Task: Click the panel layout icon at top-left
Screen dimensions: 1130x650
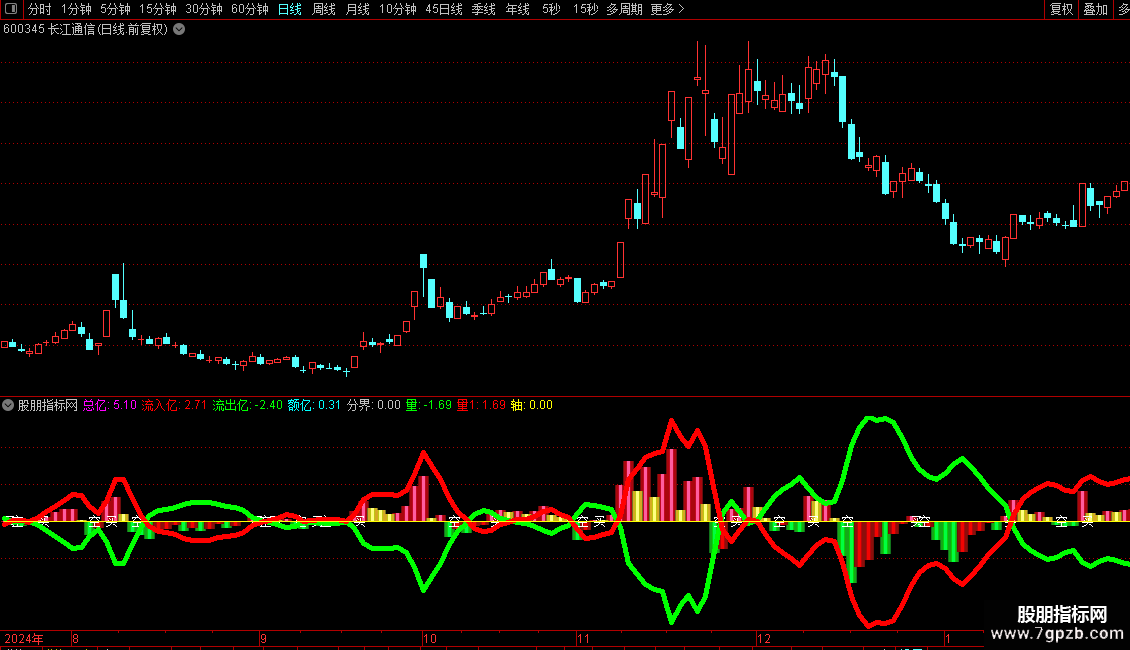Action: click(x=11, y=9)
